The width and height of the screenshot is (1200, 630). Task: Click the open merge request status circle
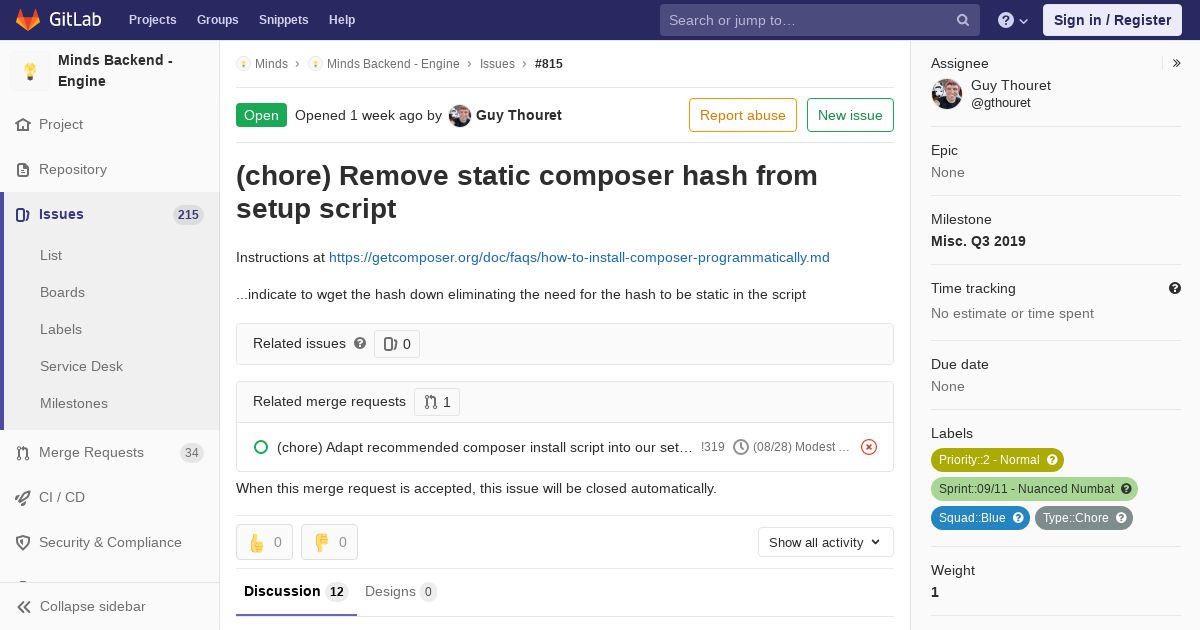(x=261, y=447)
